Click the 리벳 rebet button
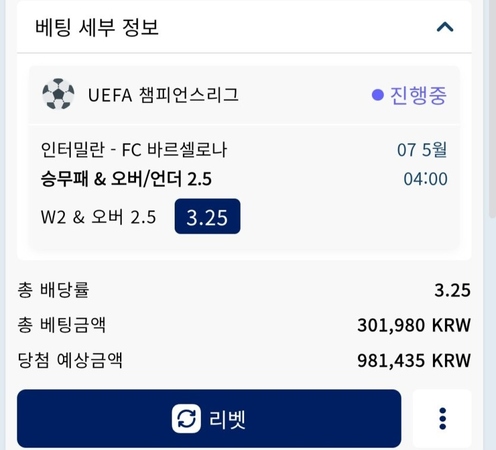Viewport: 496px width, 450px height. point(209,418)
